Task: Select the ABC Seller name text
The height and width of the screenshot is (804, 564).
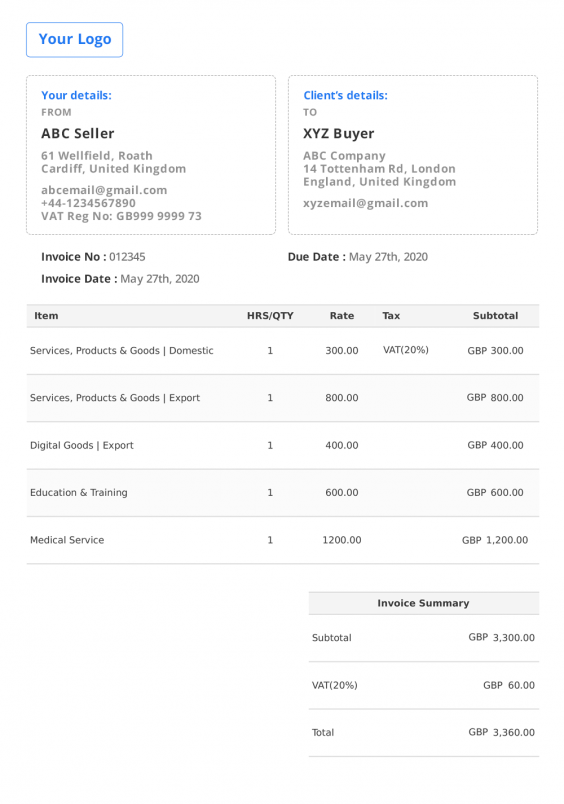Action: 77,133
